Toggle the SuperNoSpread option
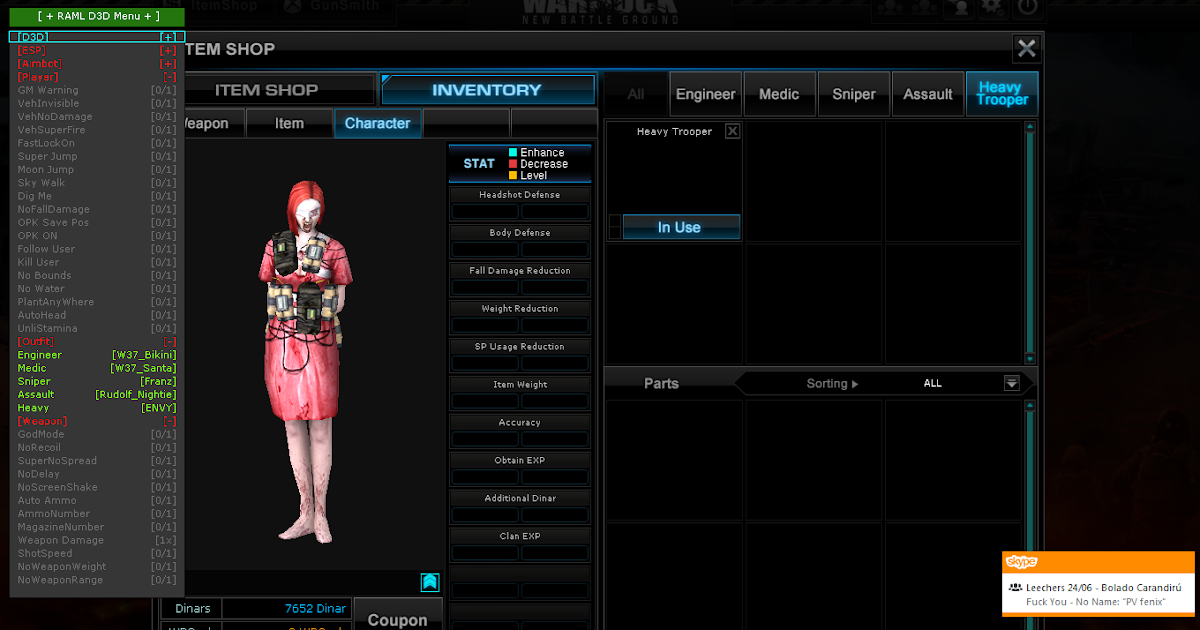 pyautogui.click(x=97, y=460)
